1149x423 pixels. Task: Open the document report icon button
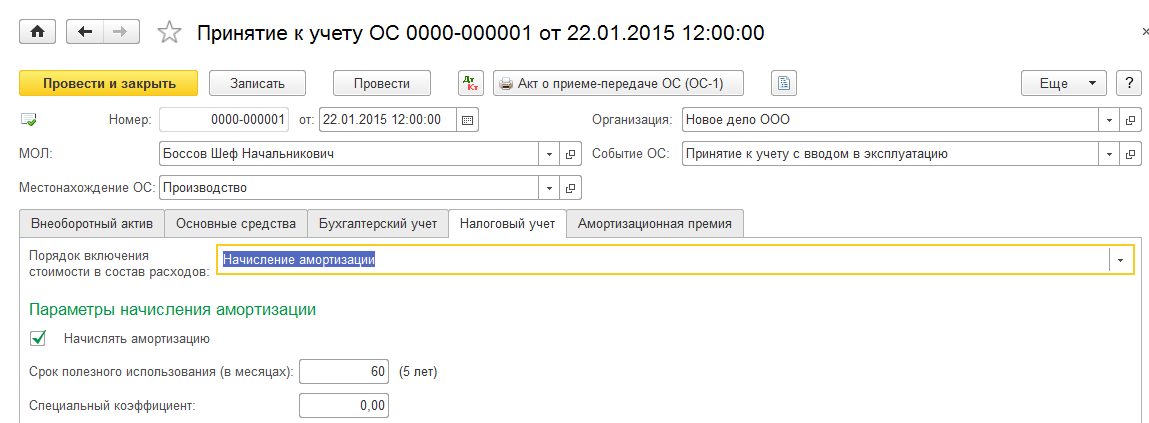(x=784, y=84)
